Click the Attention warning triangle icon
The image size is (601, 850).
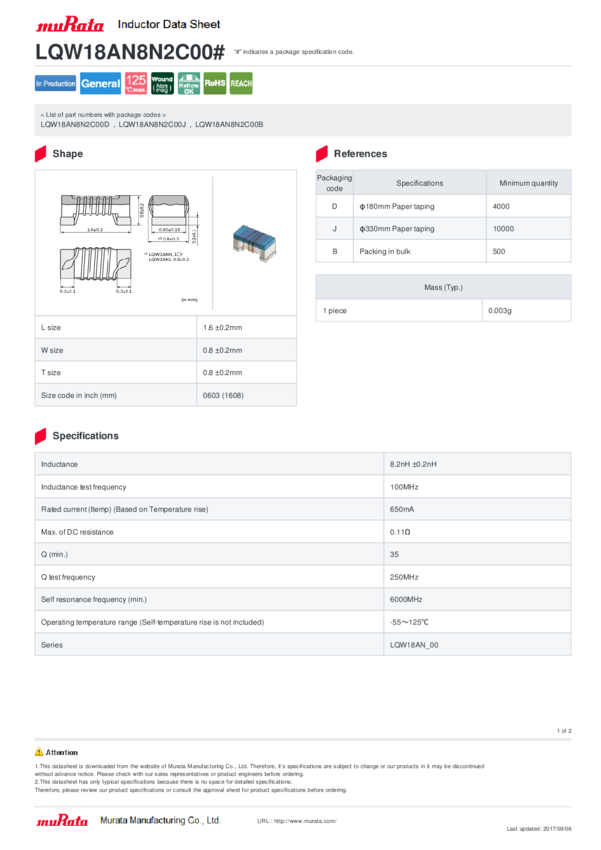(39, 752)
